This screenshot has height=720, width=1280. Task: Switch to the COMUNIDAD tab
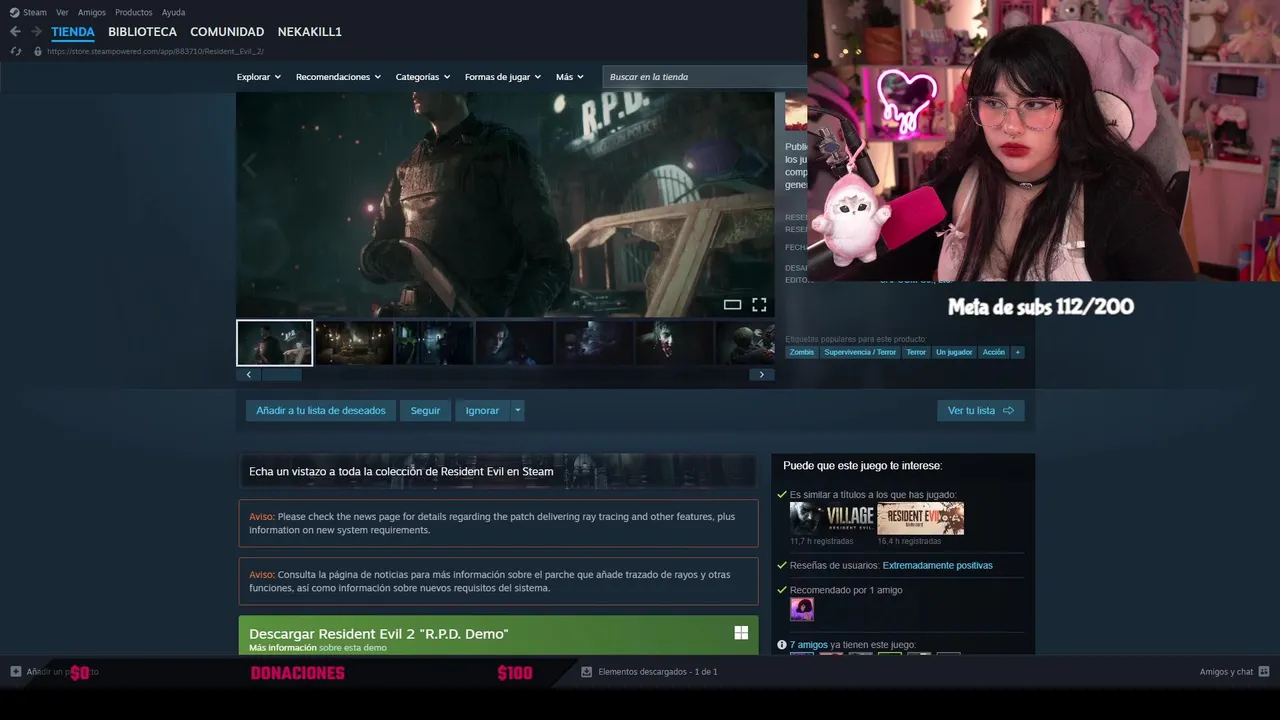tap(227, 32)
